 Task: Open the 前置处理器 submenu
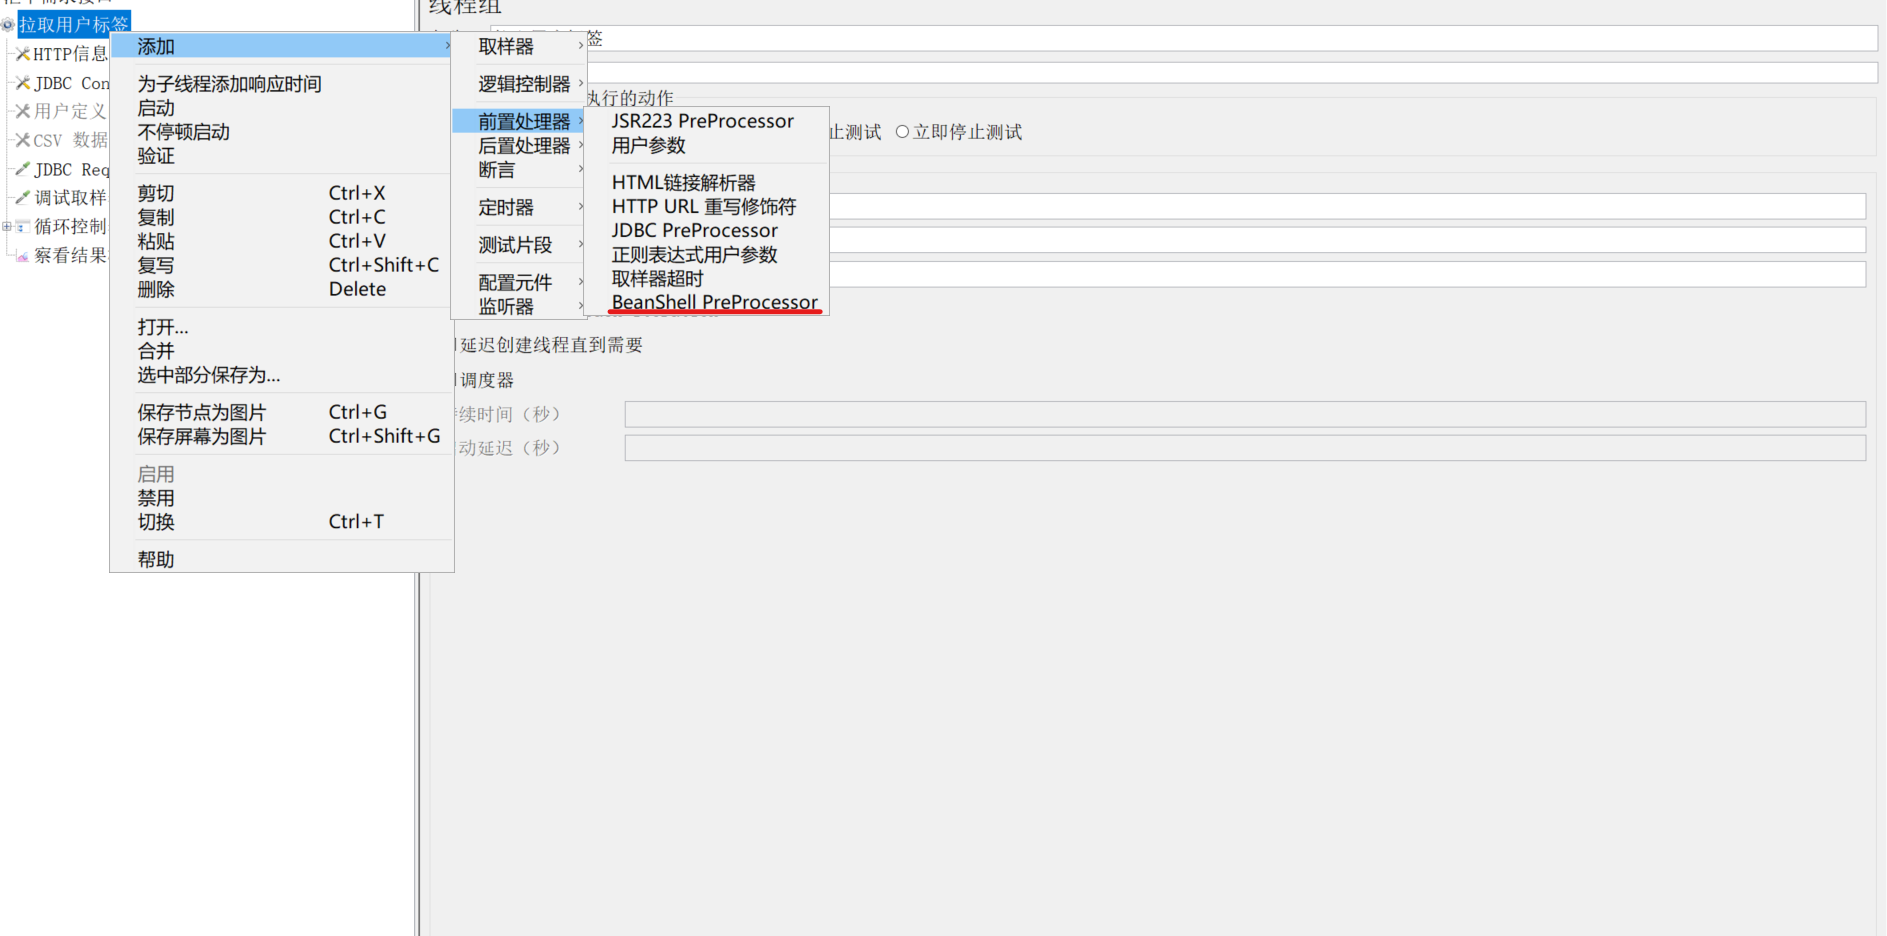pyautogui.click(x=519, y=121)
